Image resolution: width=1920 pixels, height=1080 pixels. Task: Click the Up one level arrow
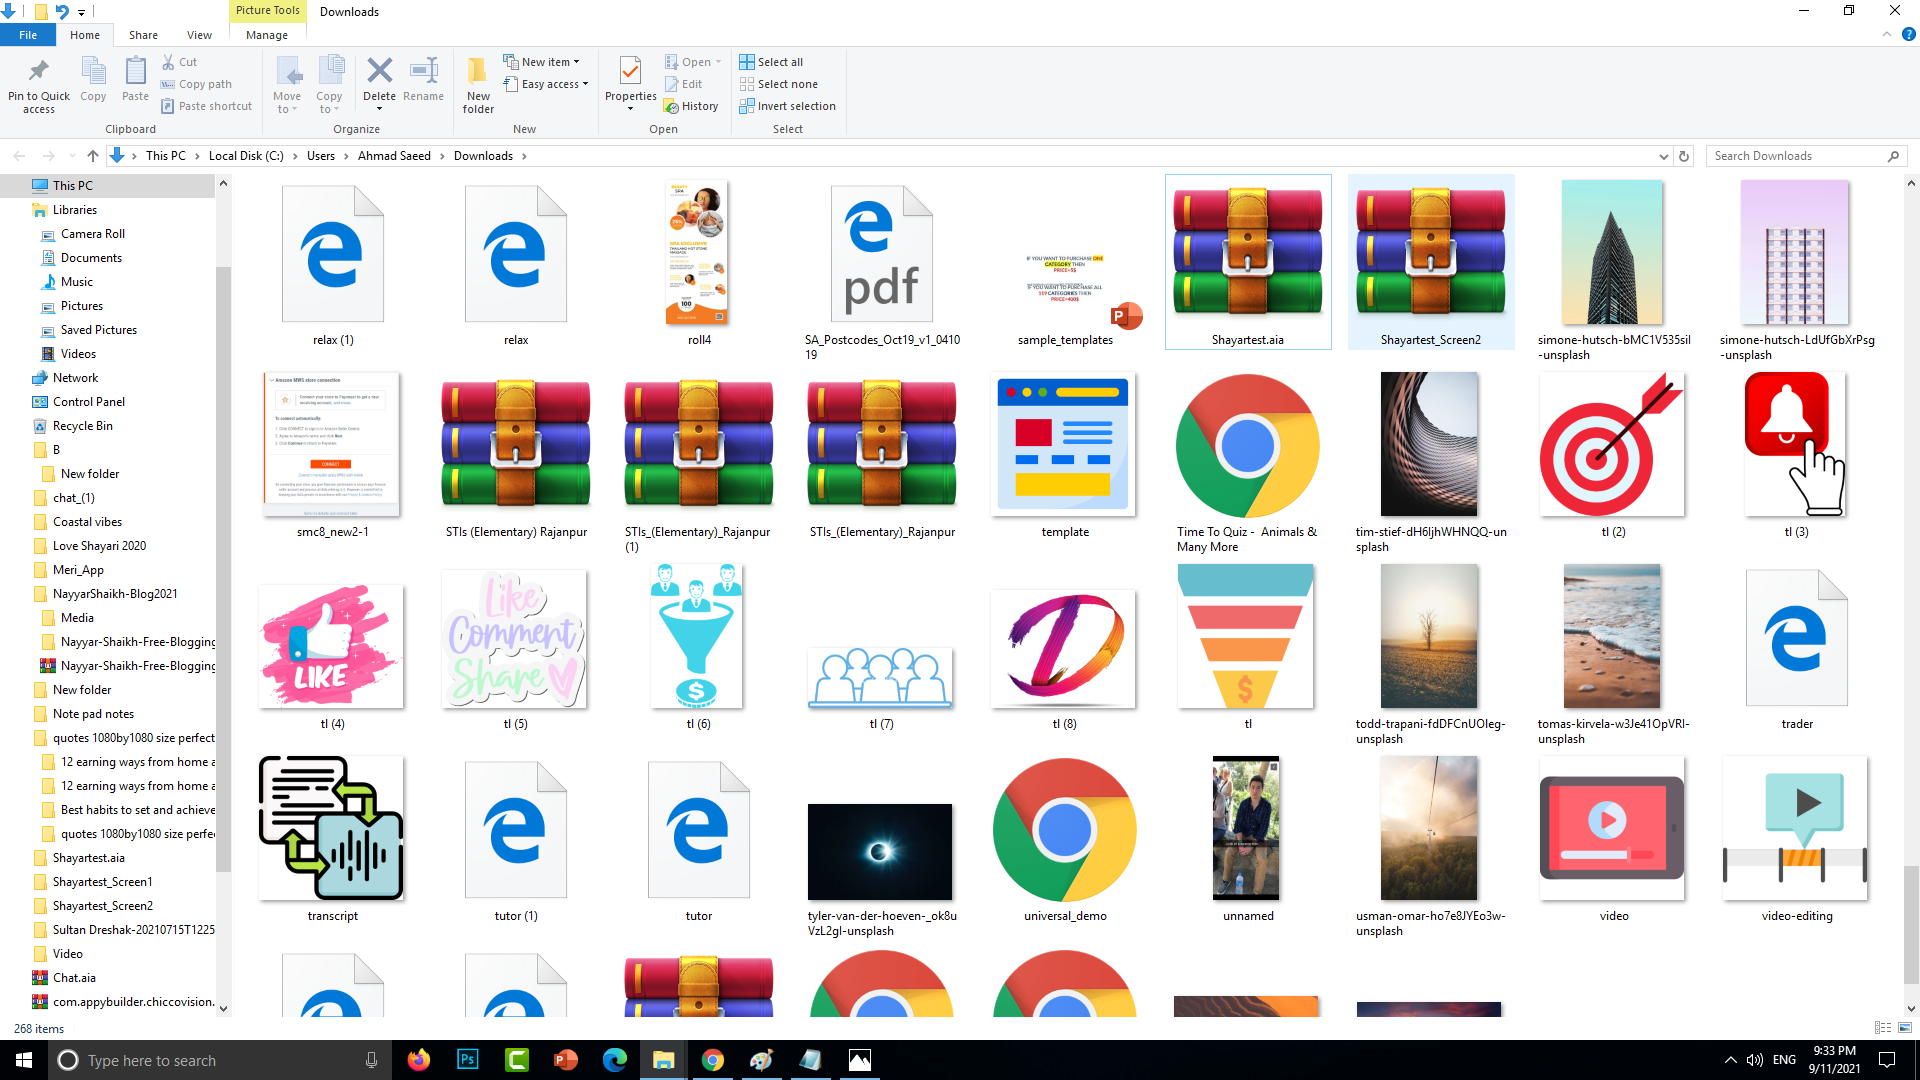93,156
